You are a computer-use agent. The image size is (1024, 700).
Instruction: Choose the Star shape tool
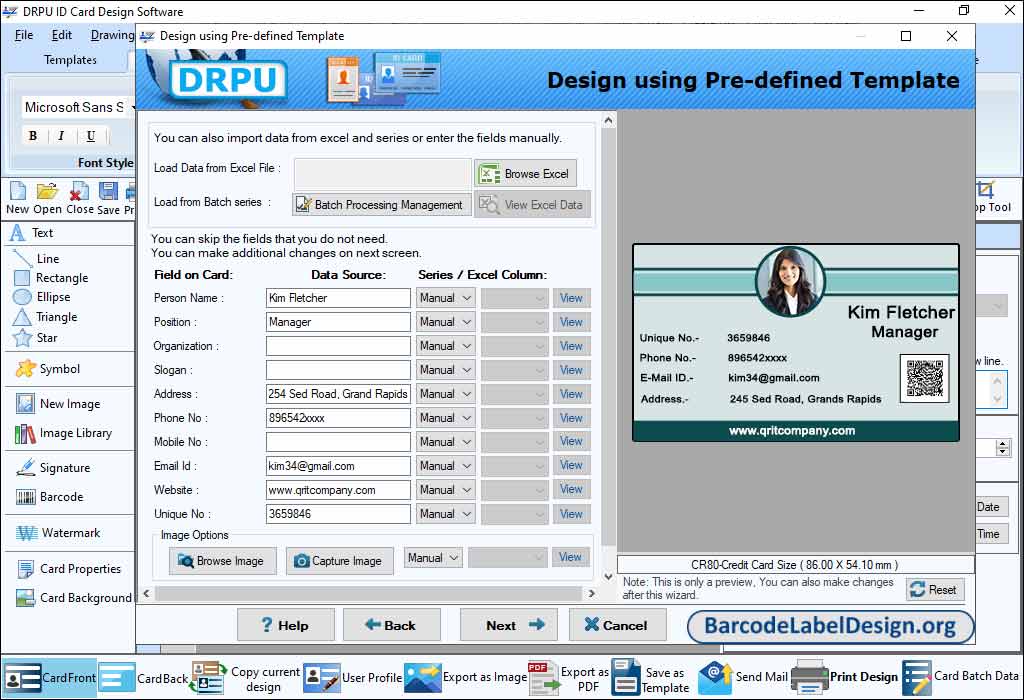point(35,338)
